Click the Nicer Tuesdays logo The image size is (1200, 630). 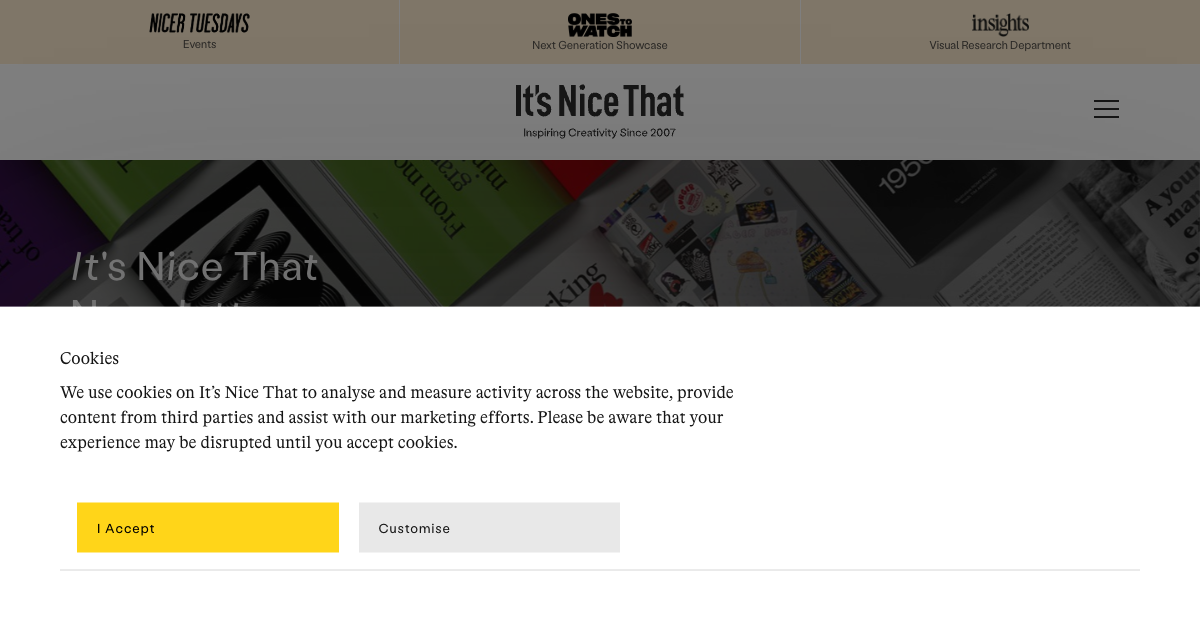coord(199,23)
